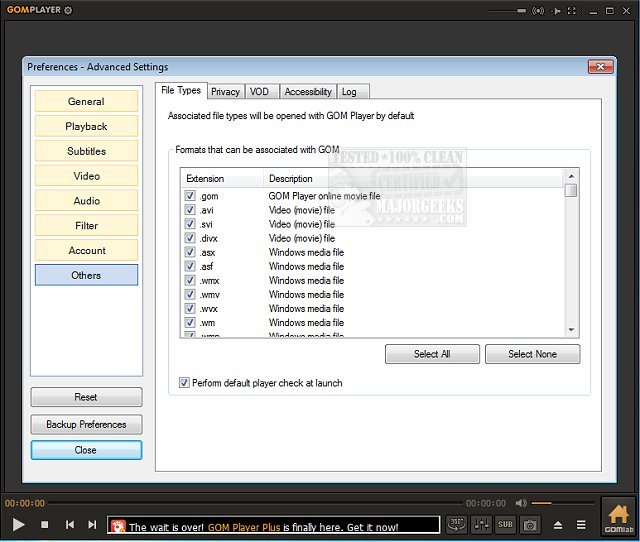Click the Reset button
This screenshot has height=542, width=640.
point(86,397)
